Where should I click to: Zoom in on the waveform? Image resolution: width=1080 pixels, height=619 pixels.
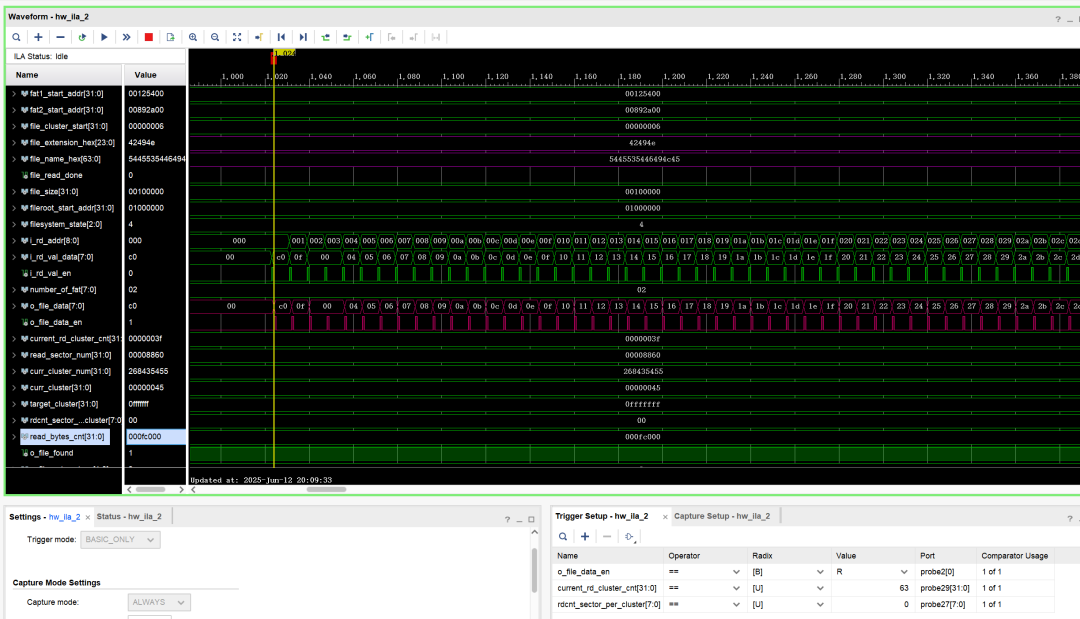[x=192, y=37]
